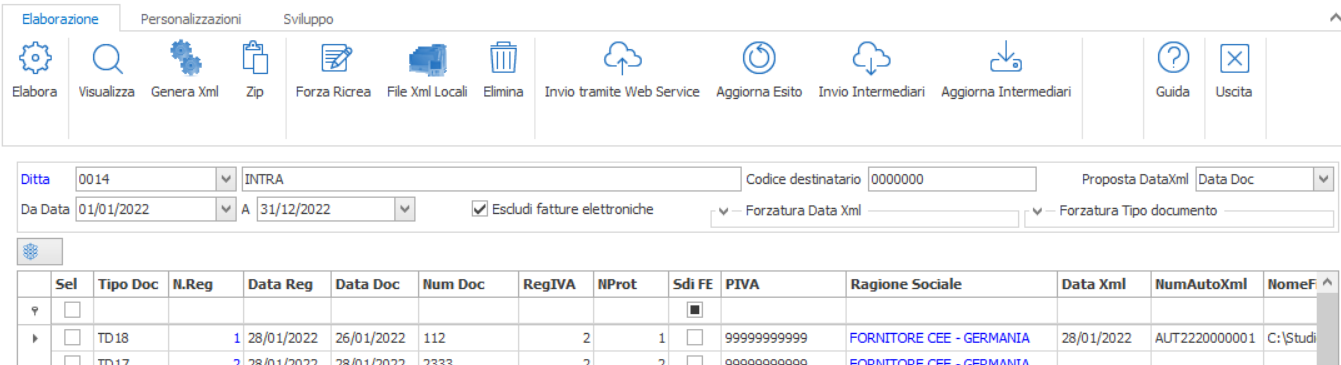Sort by Data Doc column header
The image size is (1341, 365).
(x=375, y=285)
